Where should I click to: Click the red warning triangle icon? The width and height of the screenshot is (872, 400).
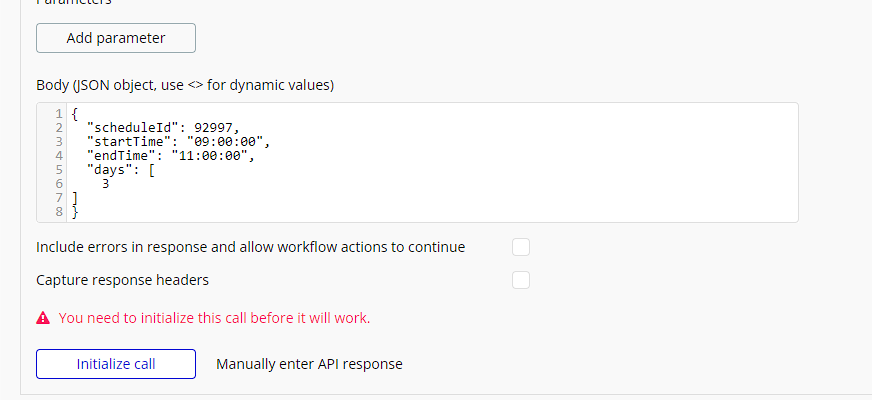(43, 318)
